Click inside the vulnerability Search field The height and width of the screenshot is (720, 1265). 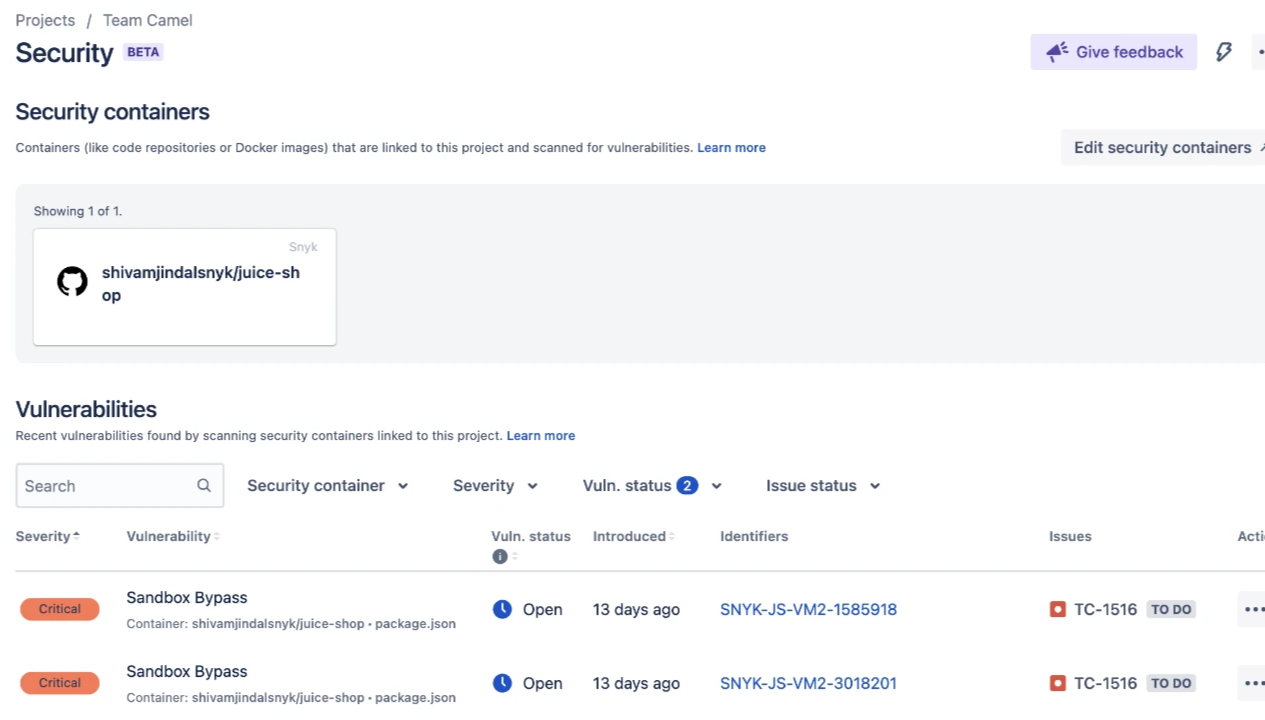coord(100,485)
